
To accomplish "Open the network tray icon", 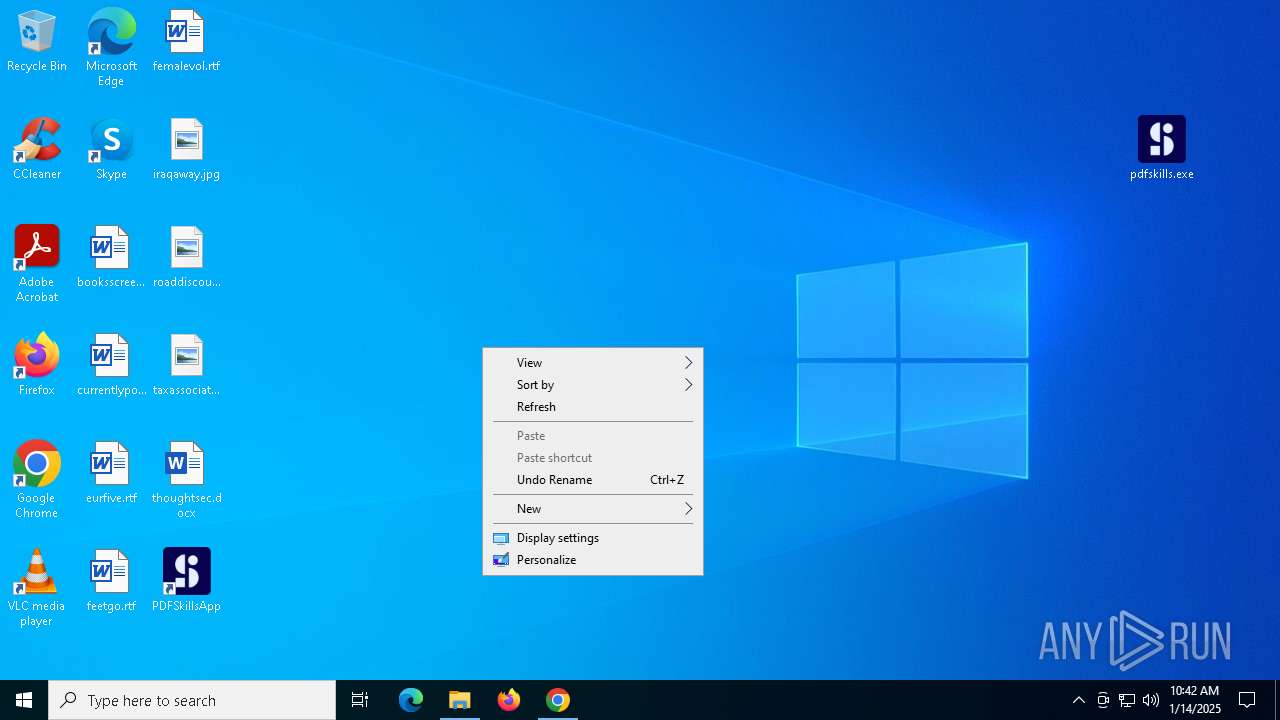I will tap(1127, 700).
